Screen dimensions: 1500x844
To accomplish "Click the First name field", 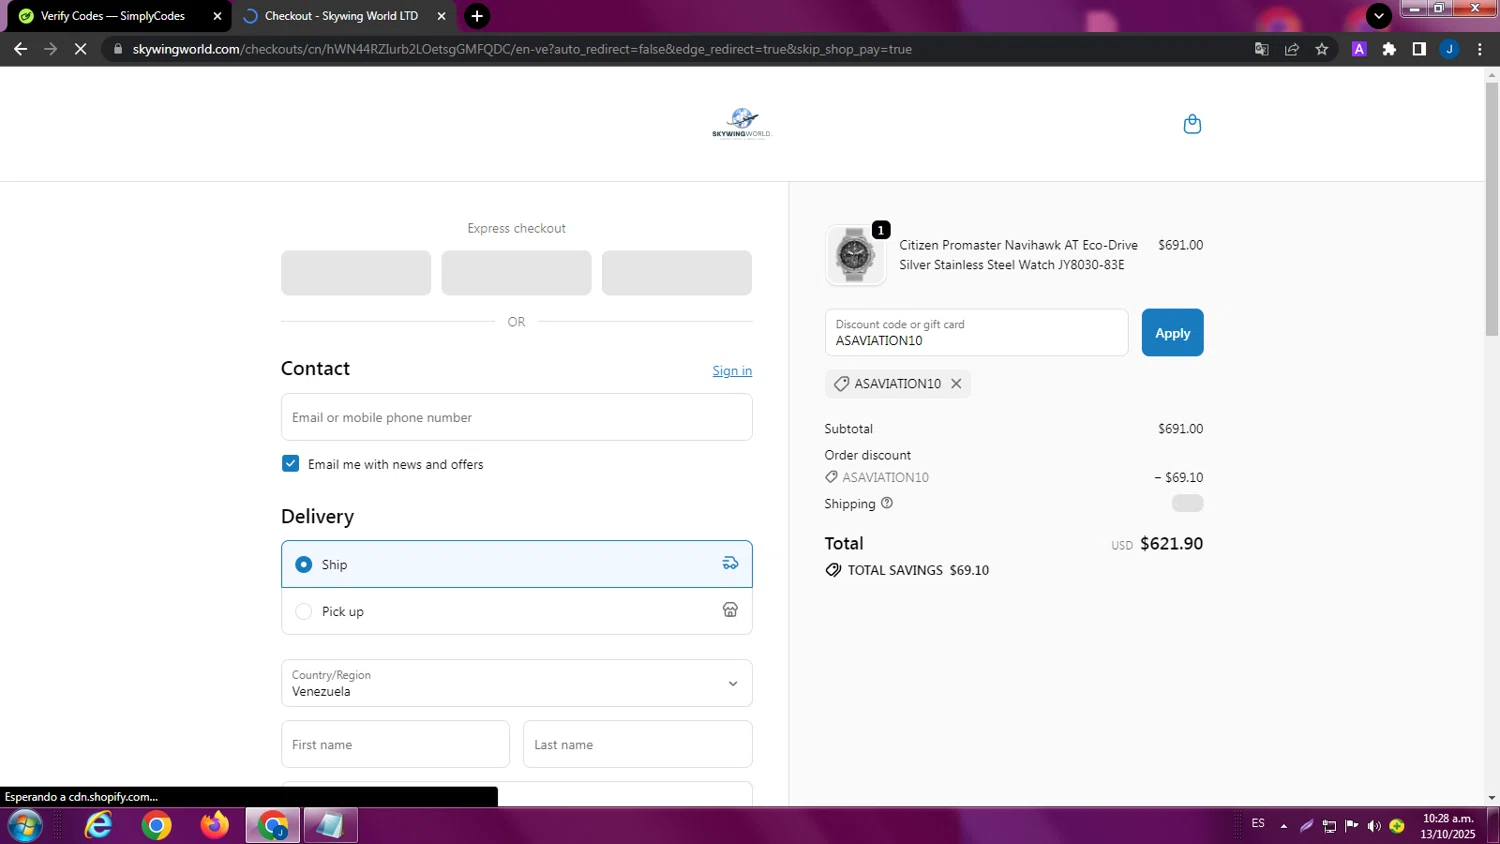I will pos(395,745).
